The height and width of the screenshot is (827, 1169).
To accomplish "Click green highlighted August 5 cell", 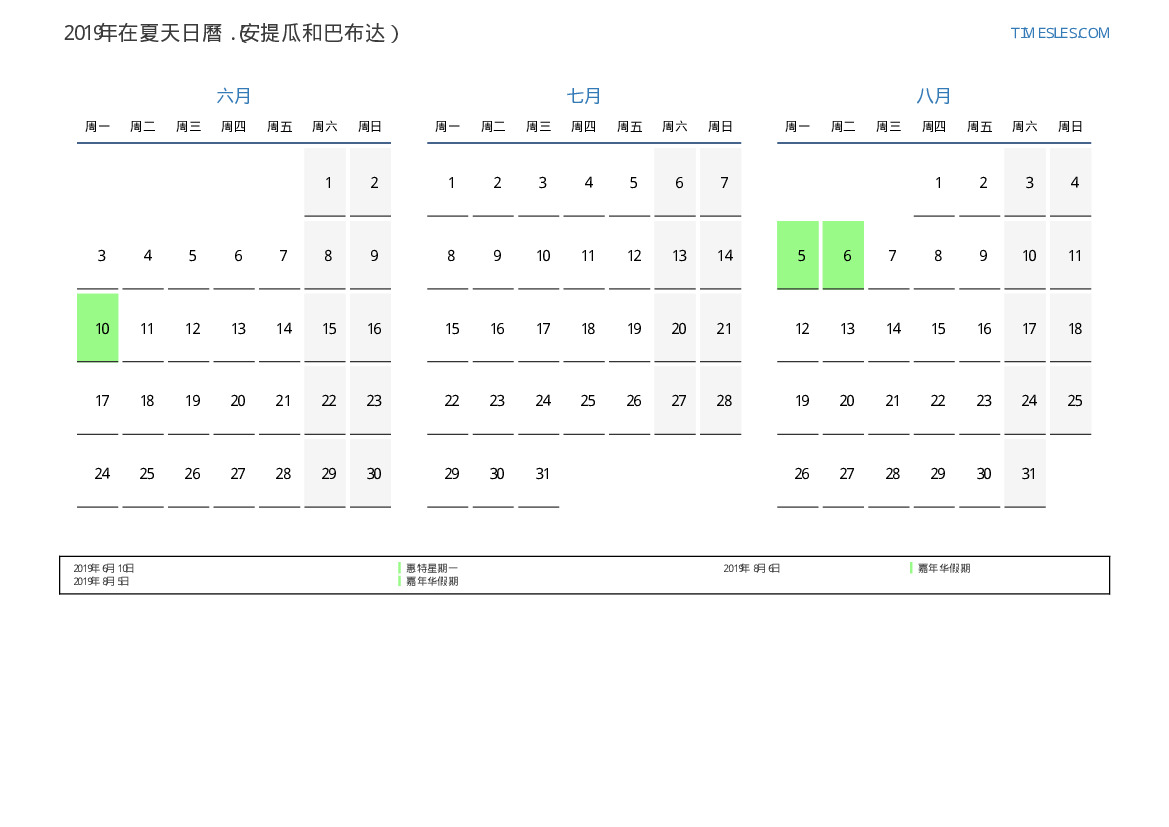I will coord(798,255).
